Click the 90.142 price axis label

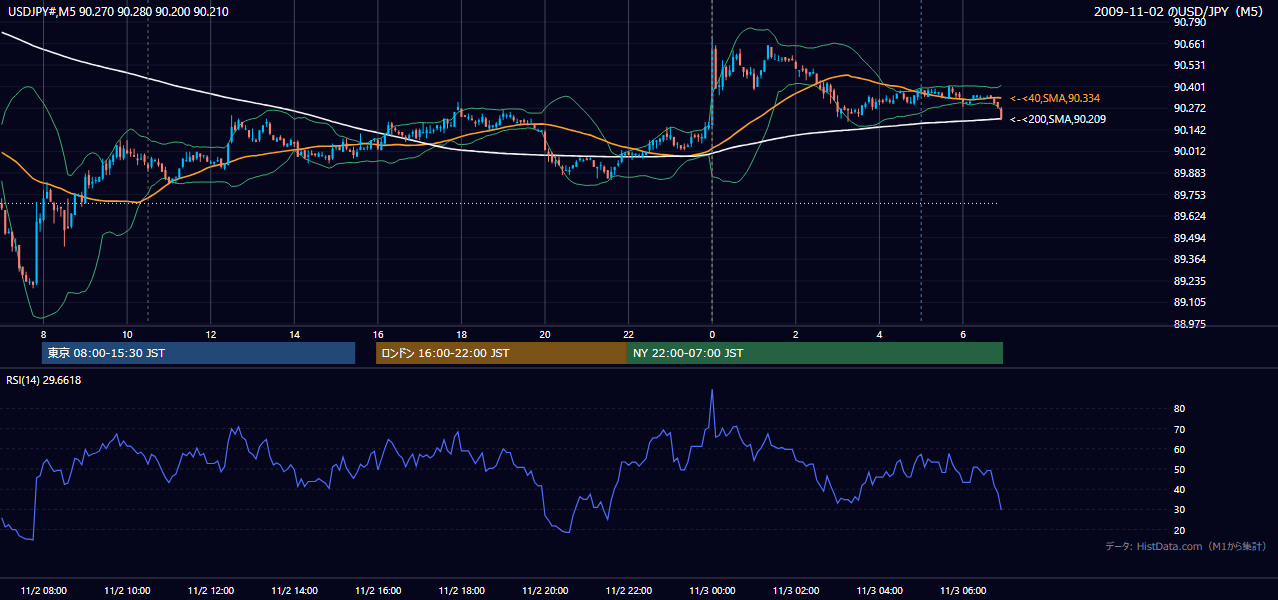click(x=1189, y=130)
